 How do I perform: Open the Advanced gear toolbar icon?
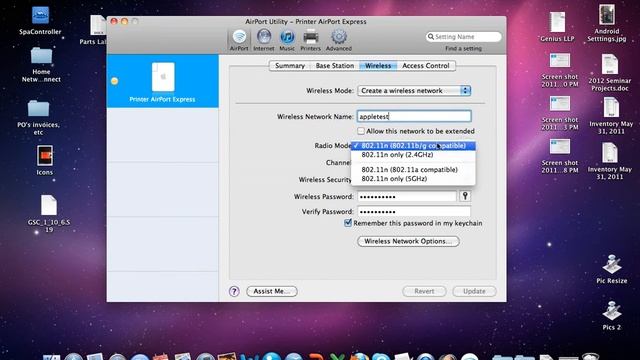pos(338,40)
